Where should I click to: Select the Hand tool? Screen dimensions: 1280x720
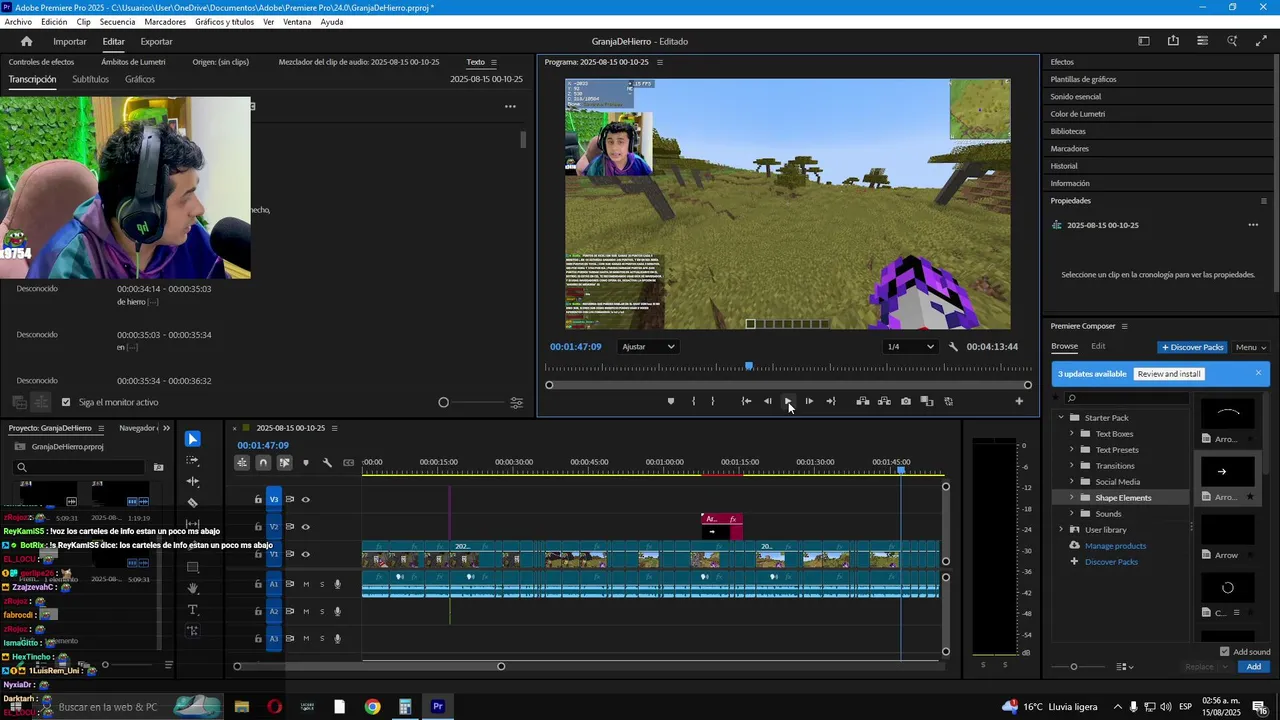pyautogui.click(x=193, y=588)
